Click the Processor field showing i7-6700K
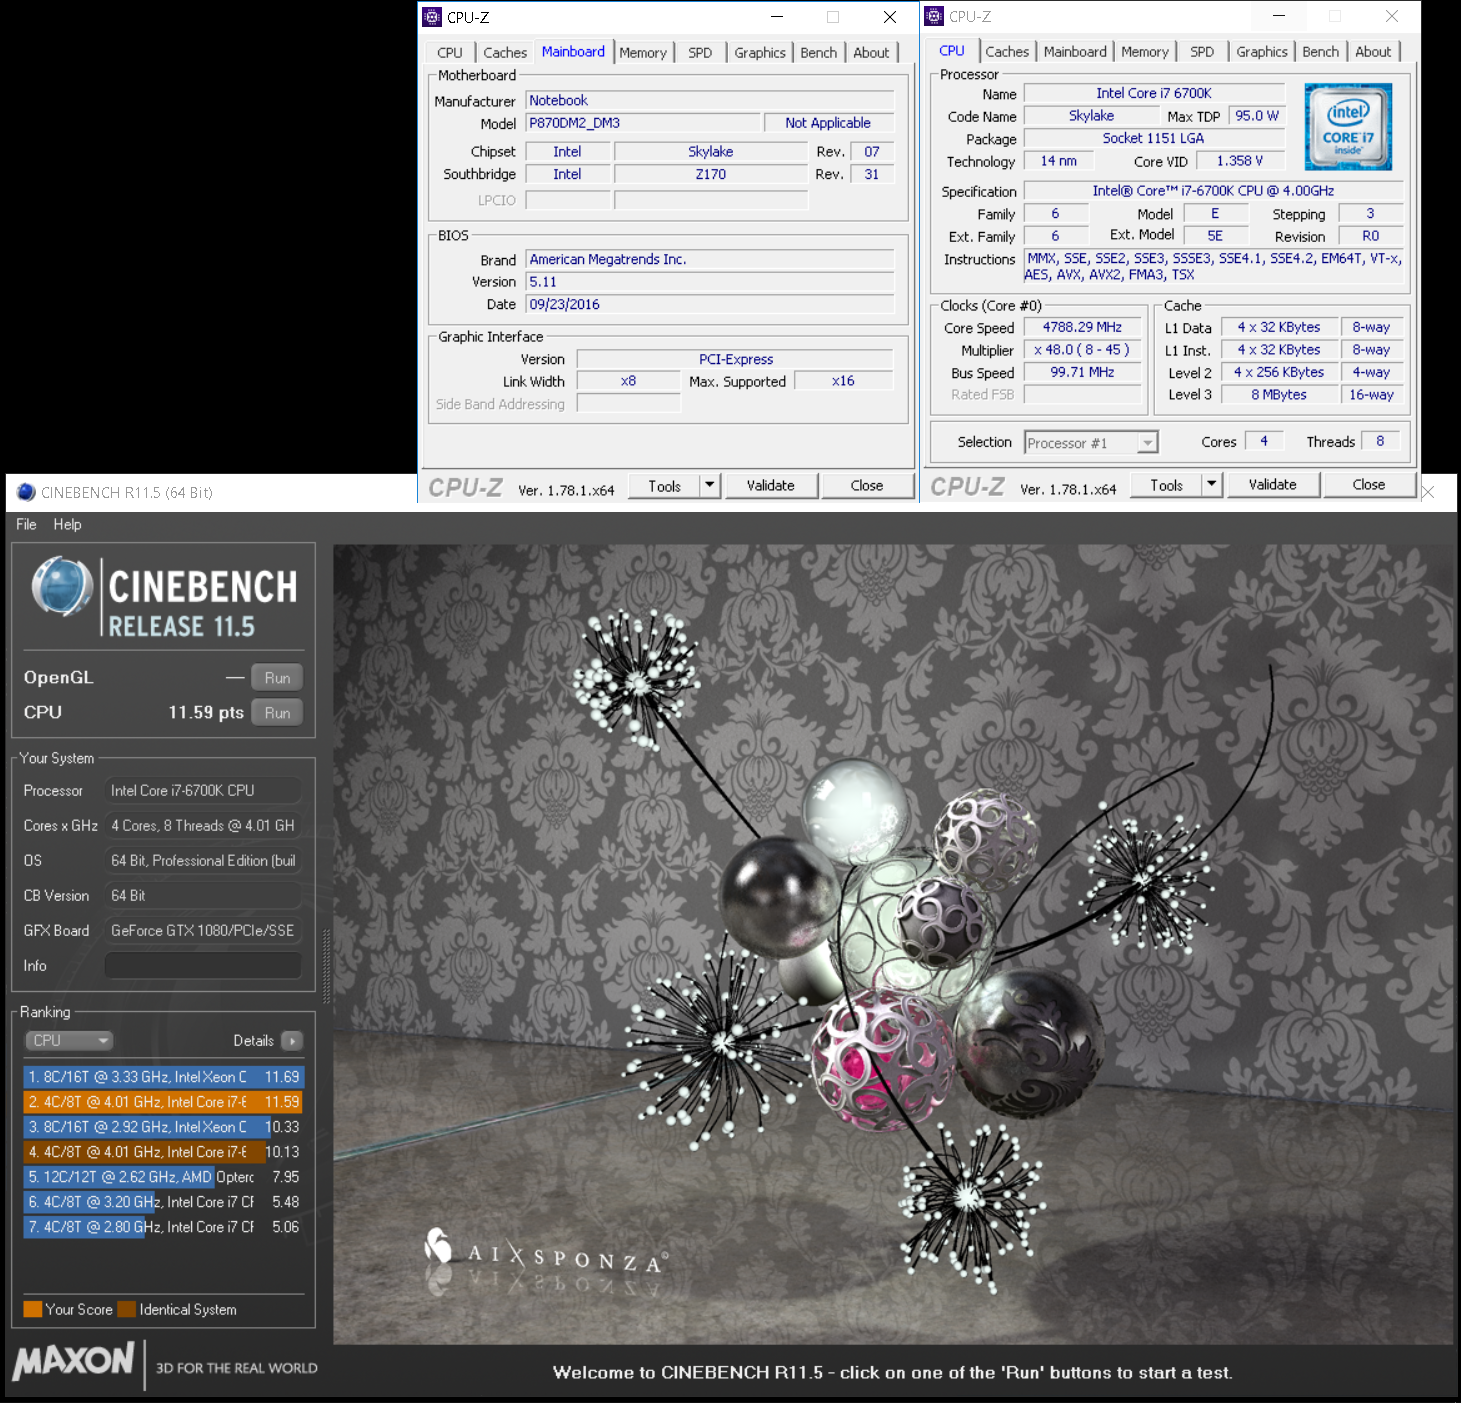This screenshot has width=1461, height=1403. coord(203,790)
